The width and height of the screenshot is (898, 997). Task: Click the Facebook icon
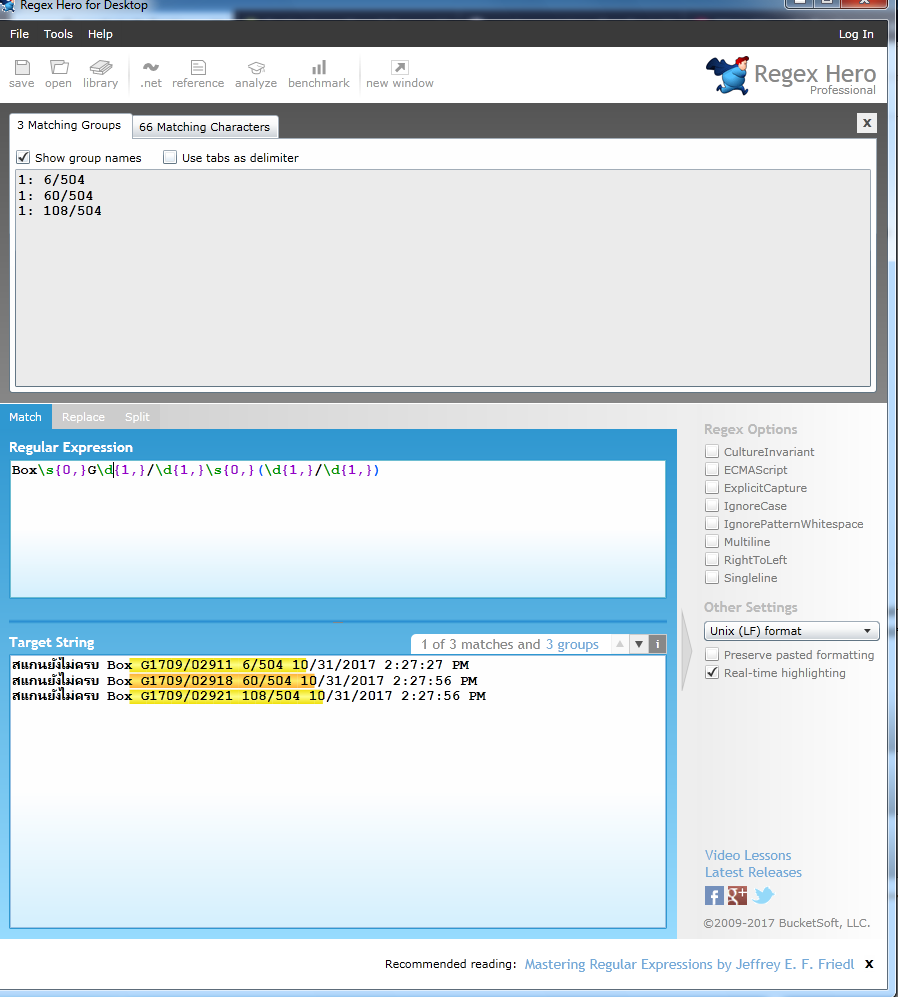(714, 895)
